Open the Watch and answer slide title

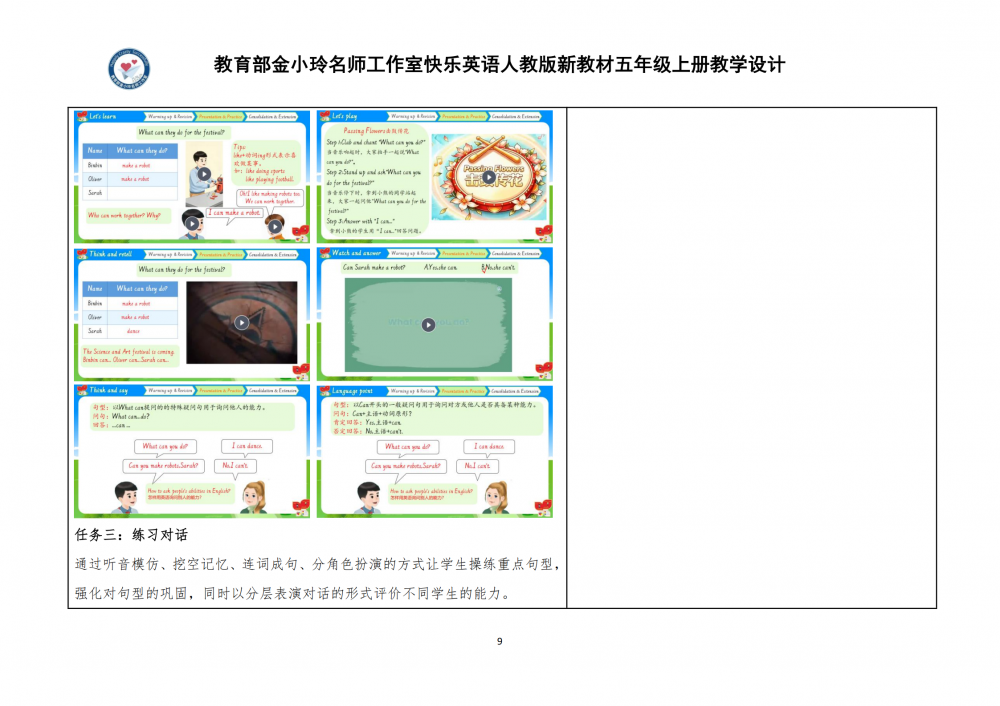tap(356, 253)
